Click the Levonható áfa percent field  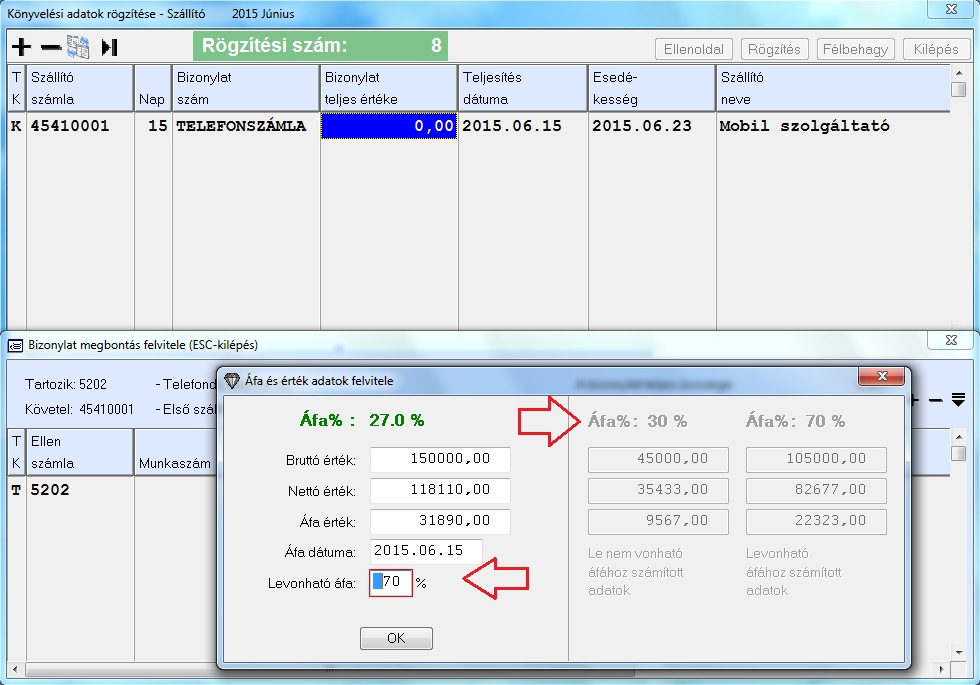pos(391,583)
